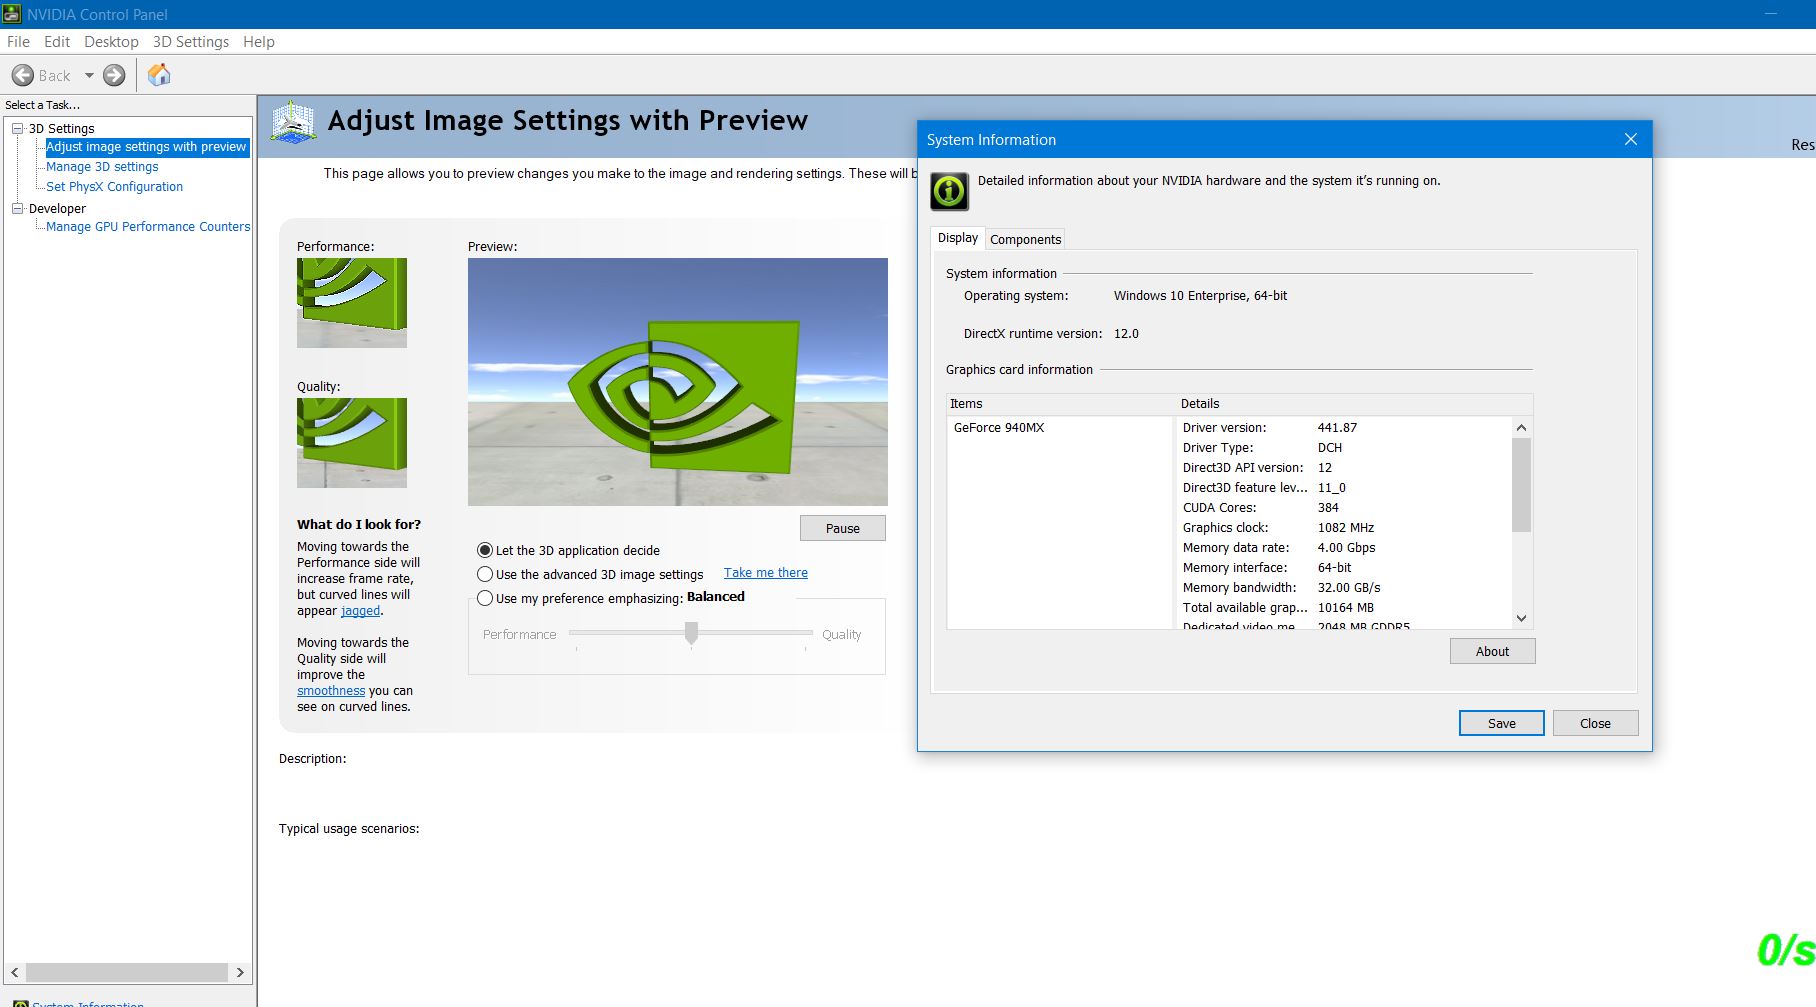Viewport: 1816px width, 1007px height.
Task: Open Manage GPU Performance Counters
Action: point(148,227)
